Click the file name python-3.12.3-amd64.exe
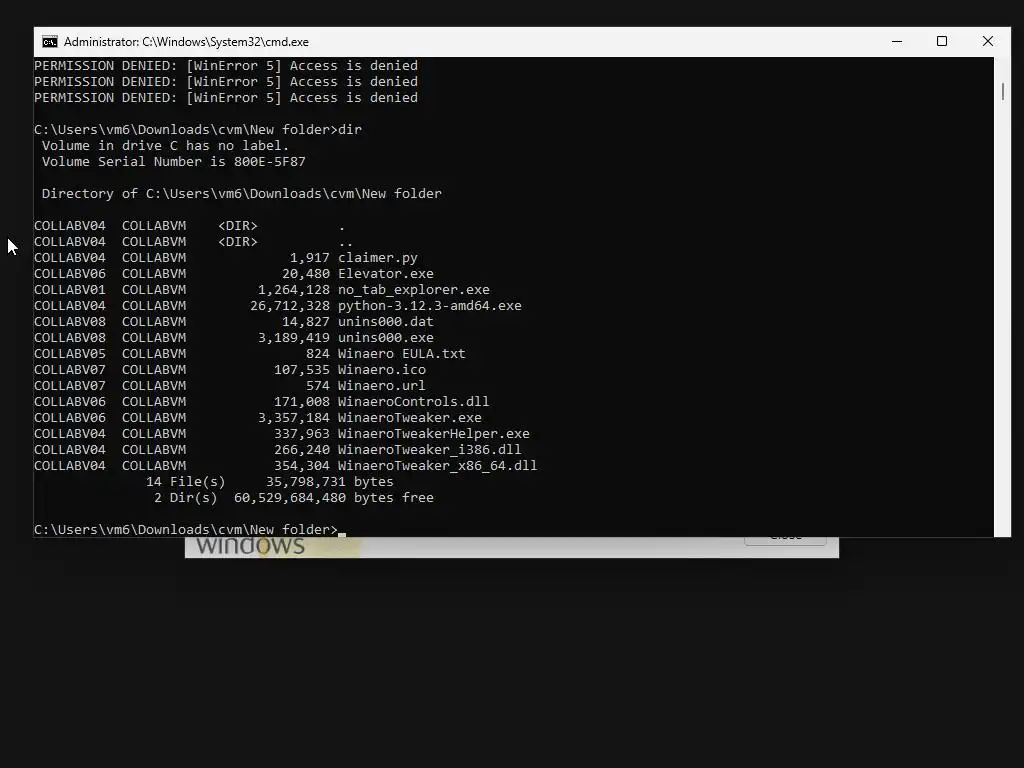The height and width of the screenshot is (768, 1024). (430, 306)
